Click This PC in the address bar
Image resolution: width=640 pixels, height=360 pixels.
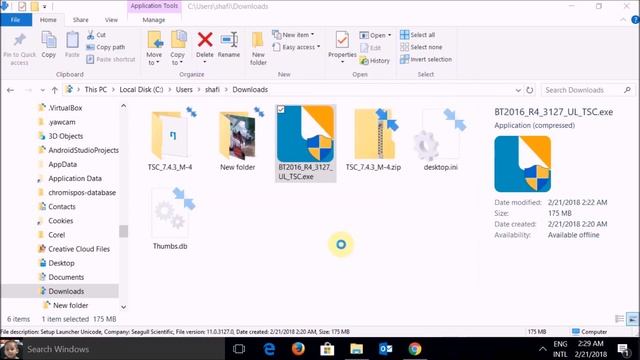[96, 90]
